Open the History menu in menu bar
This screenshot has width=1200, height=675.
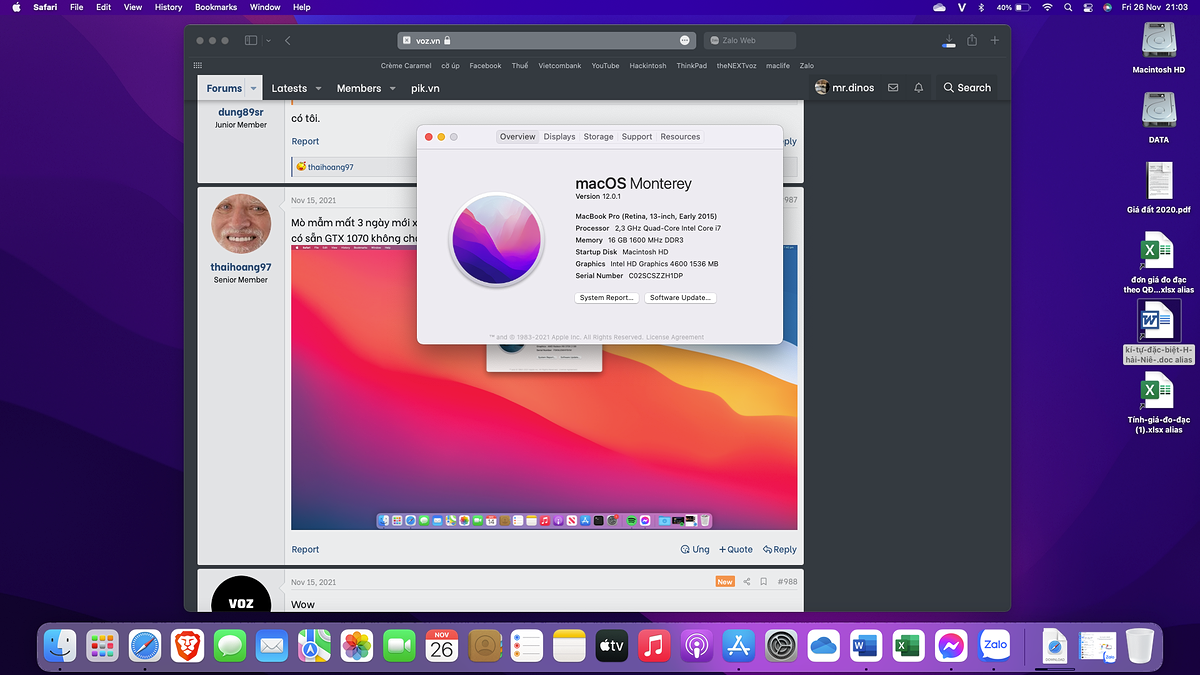(168, 7)
